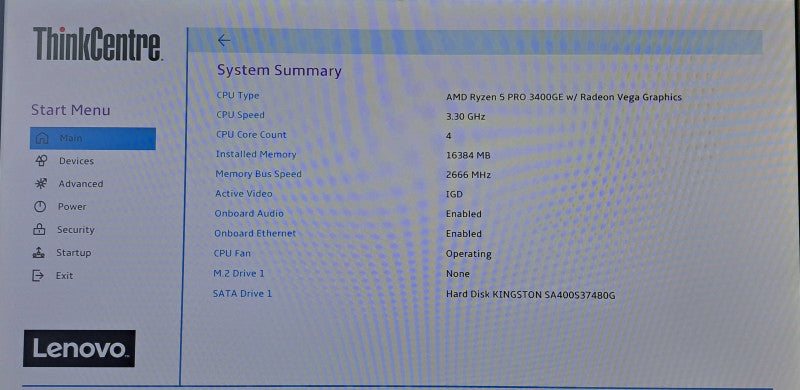Click the AMD Ryzen 5 PRO 3400GE value
Screen dimensions: 800x390
pyautogui.click(x=564, y=97)
